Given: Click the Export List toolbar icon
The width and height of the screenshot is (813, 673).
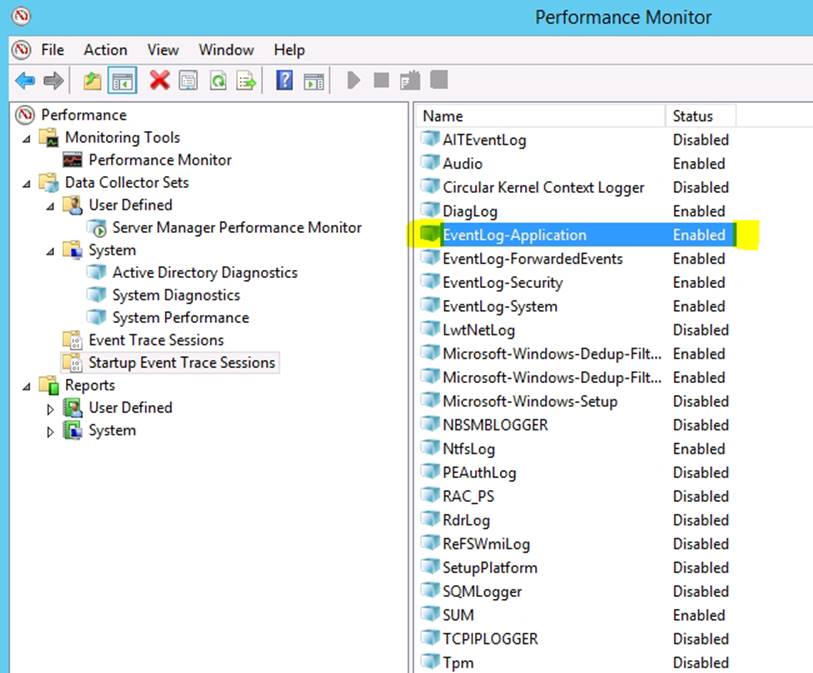Looking at the screenshot, I should pyautogui.click(x=246, y=81).
